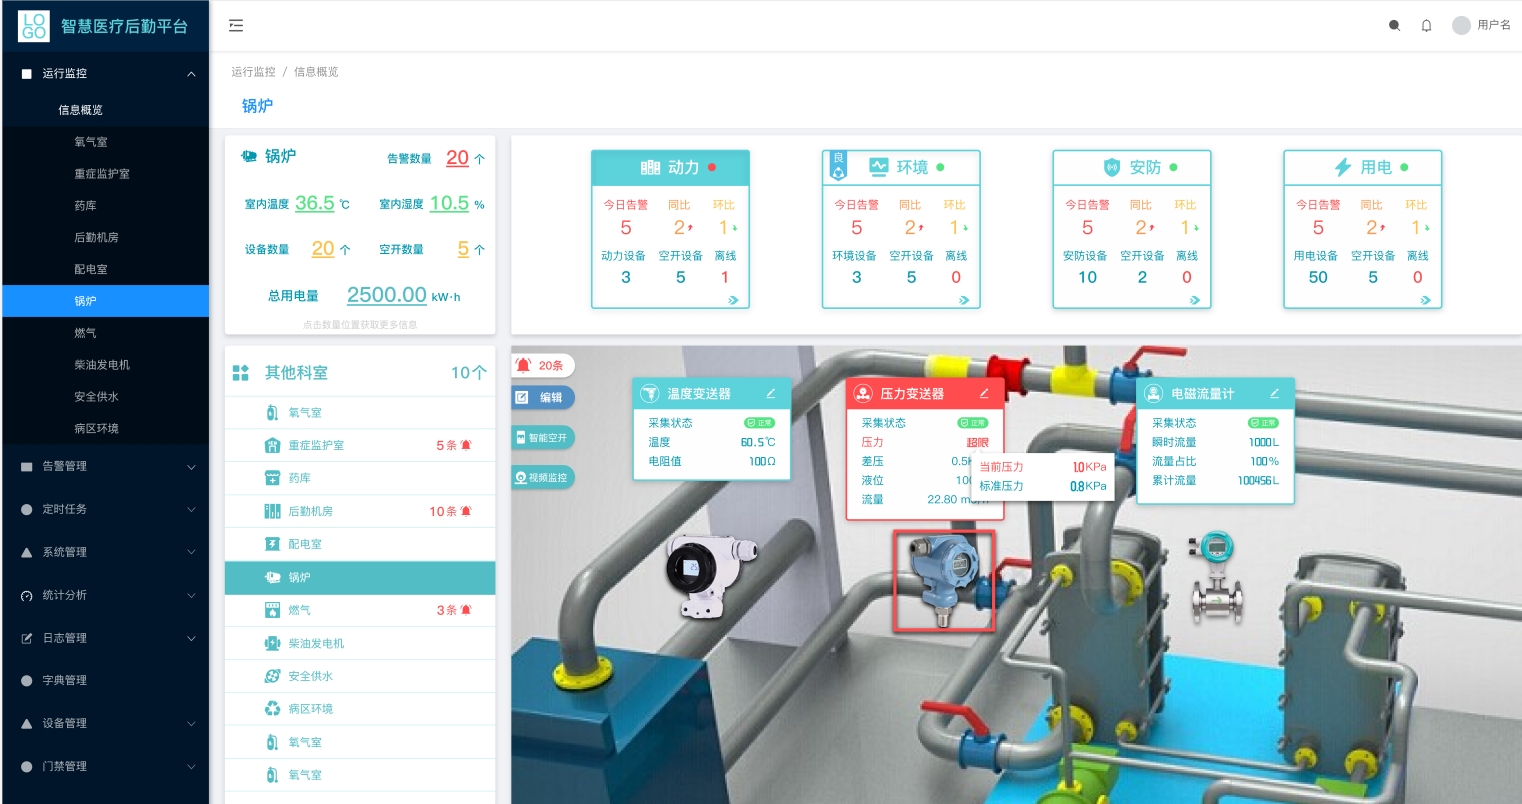Select 配电室 in 其他科室 list
The height and width of the screenshot is (804, 1522).
pyautogui.click(x=360, y=544)
